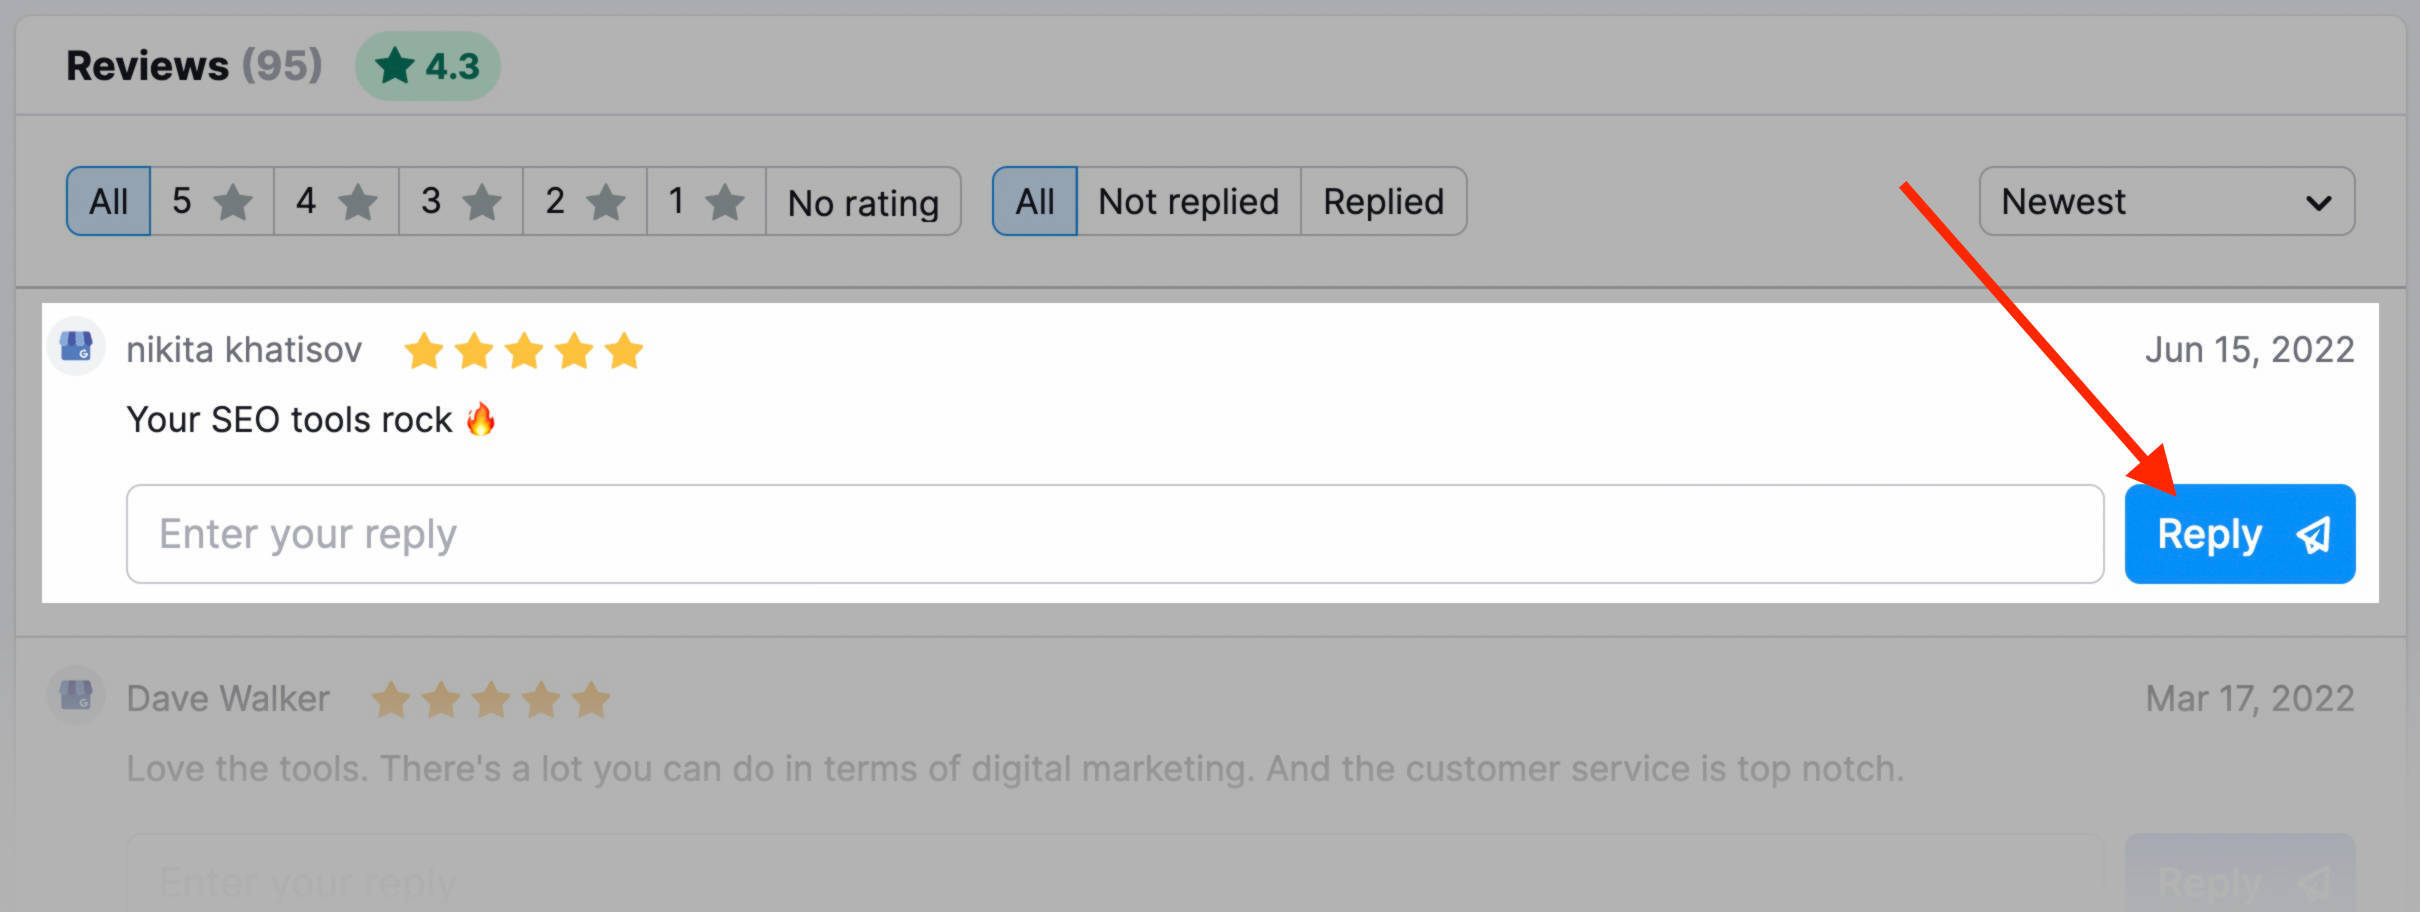
Task: Click the Google Business icon beside Dave Walker
Action: tap(76, 695)
